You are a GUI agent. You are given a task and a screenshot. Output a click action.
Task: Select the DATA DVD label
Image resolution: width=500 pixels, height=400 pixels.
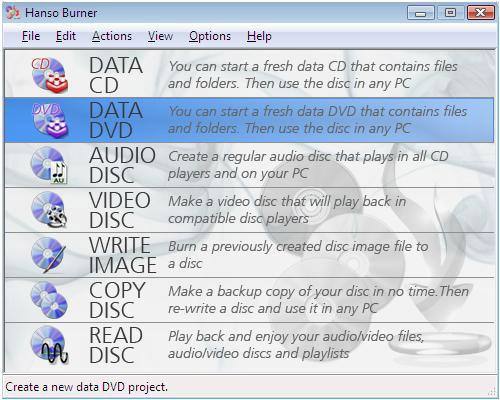pos(116,120)
